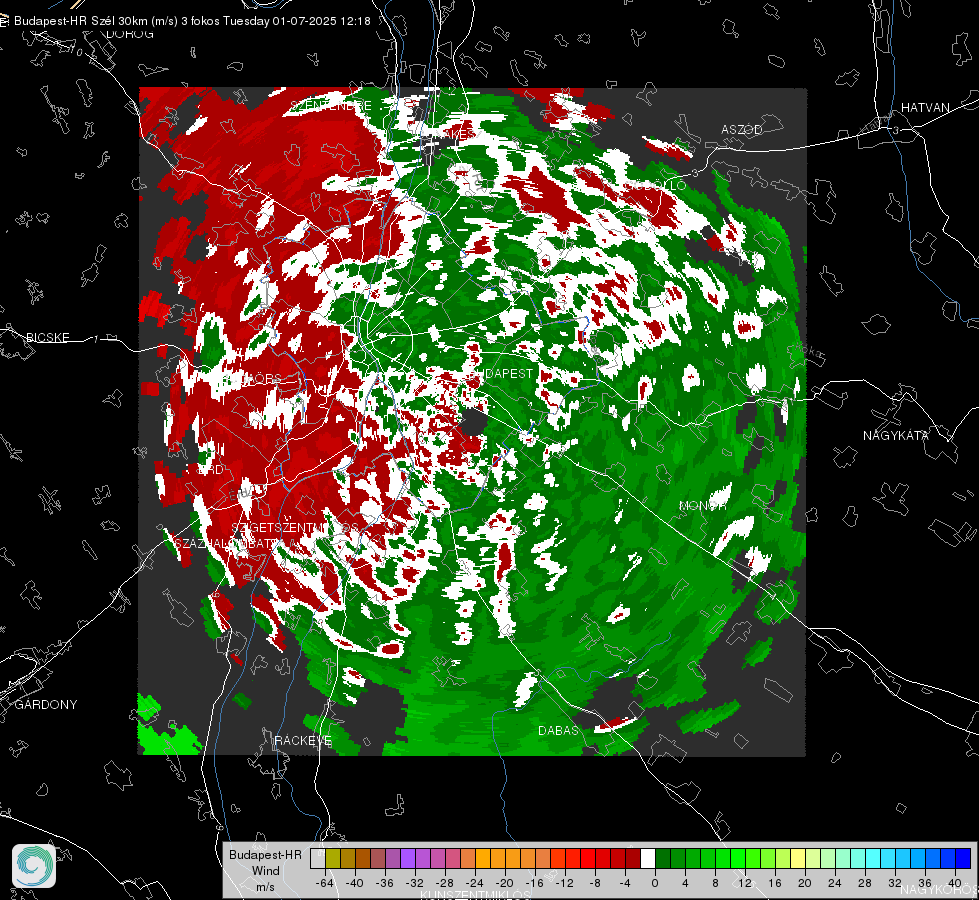Click the '-64' legend value
The height and width of the screenshot is (900, 979).
(325, 883)
